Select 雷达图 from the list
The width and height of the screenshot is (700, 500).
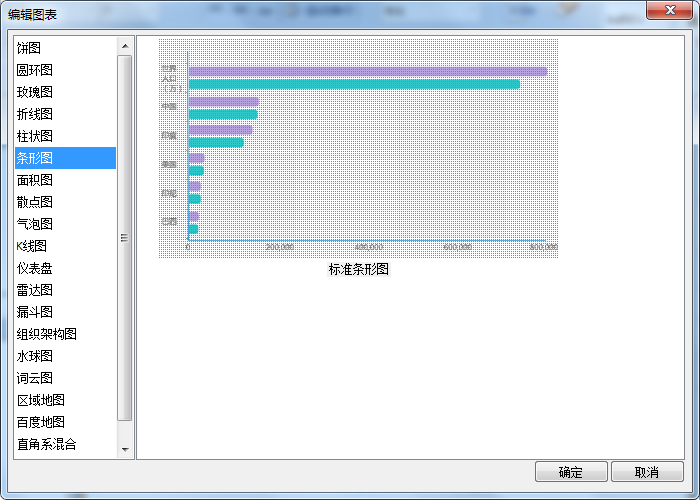coord(34,290)
